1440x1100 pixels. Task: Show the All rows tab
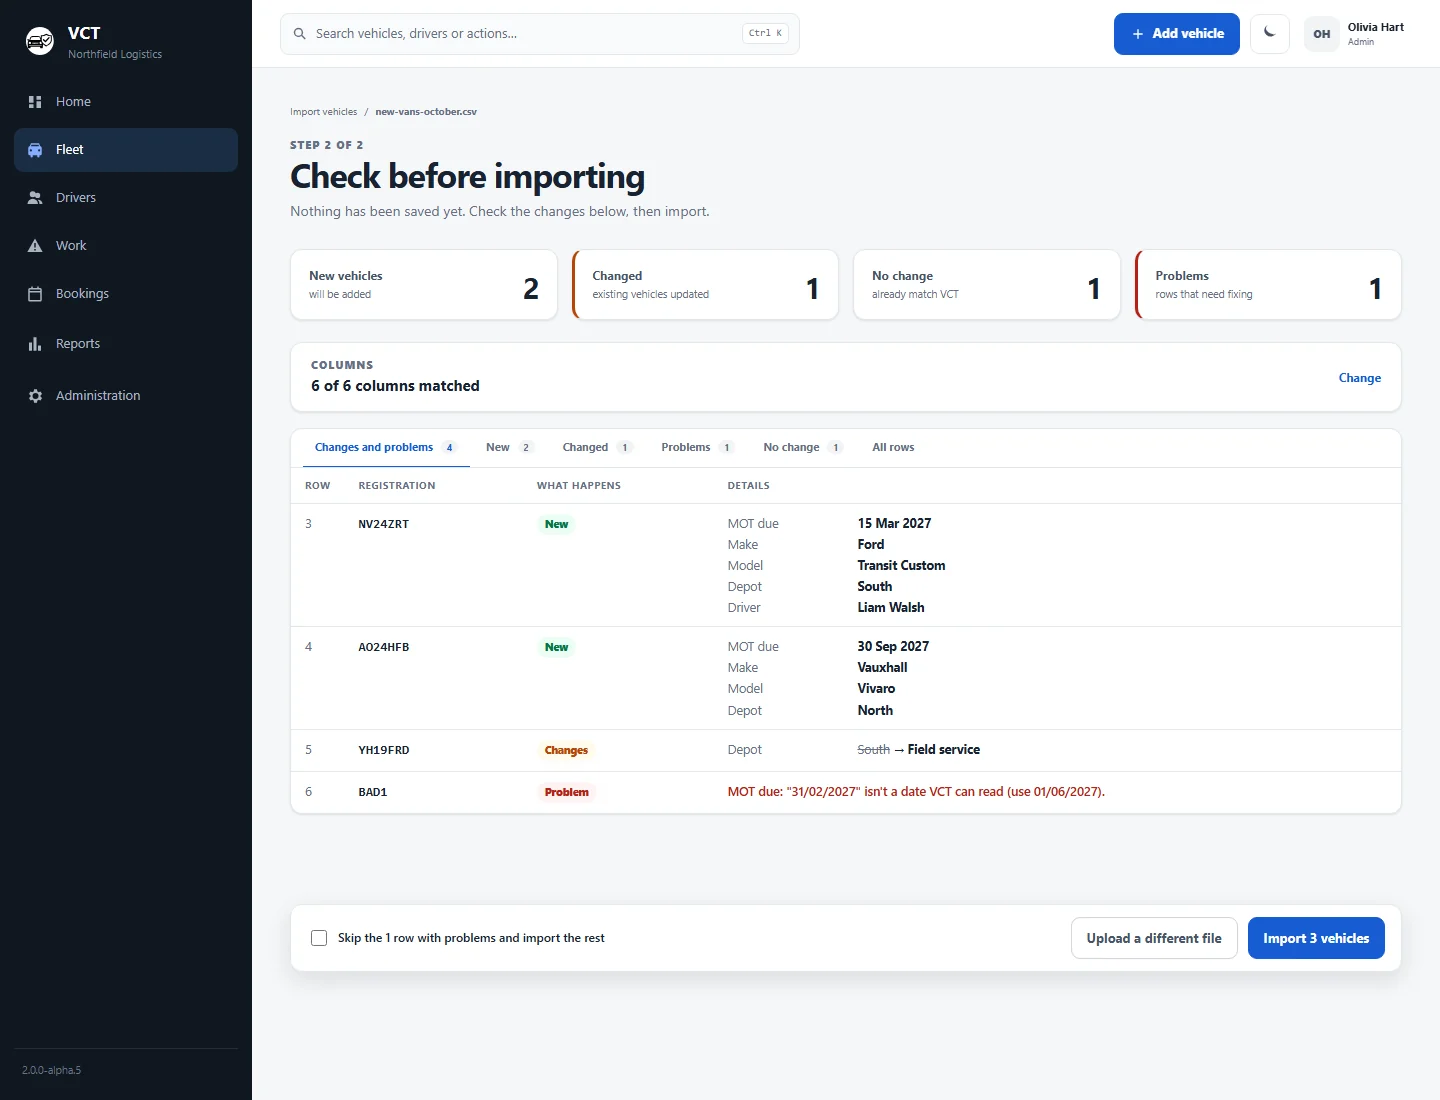(893, 448)
